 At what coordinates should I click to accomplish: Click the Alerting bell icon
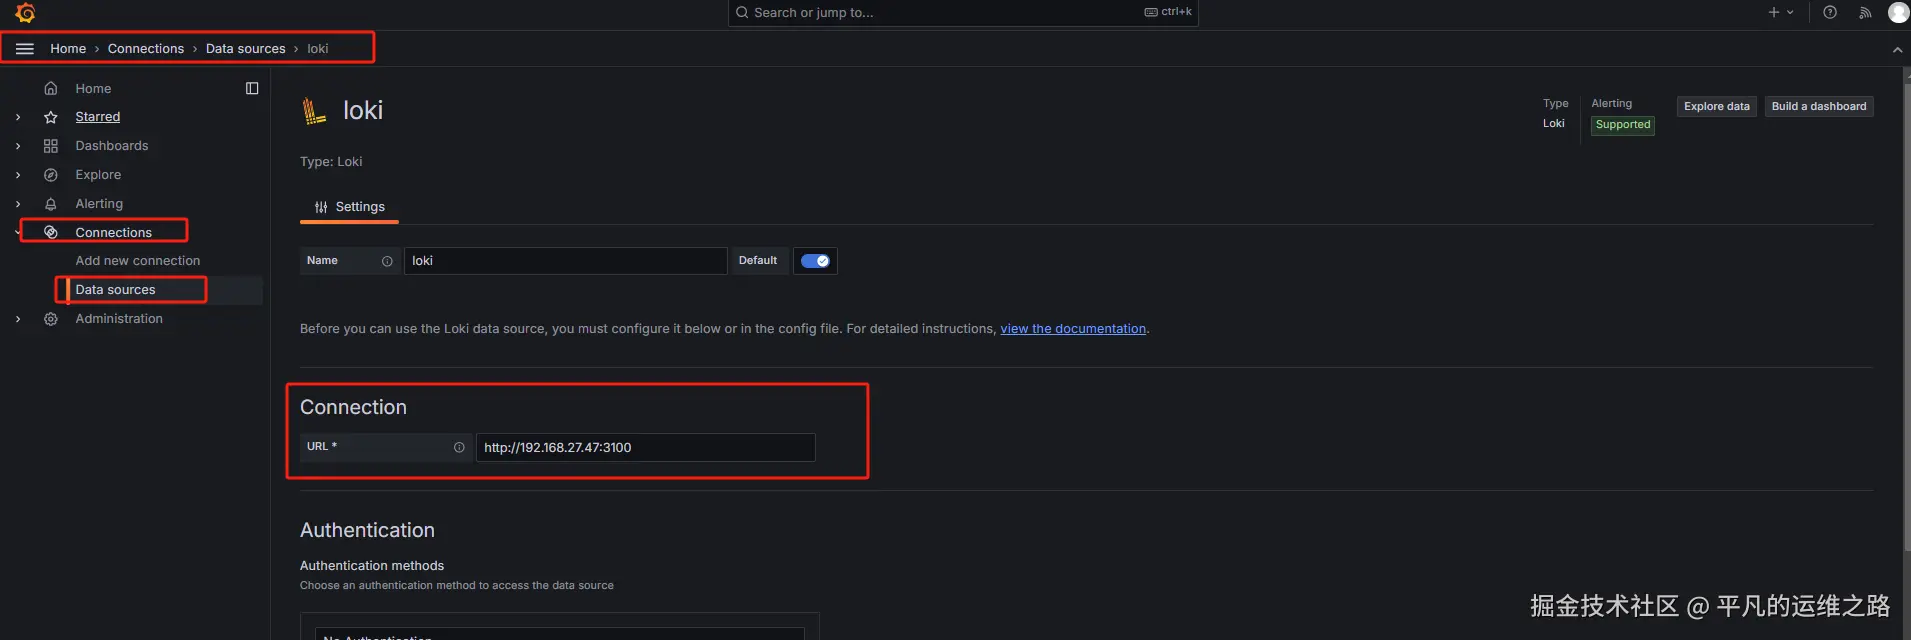(x=51, y=204)
